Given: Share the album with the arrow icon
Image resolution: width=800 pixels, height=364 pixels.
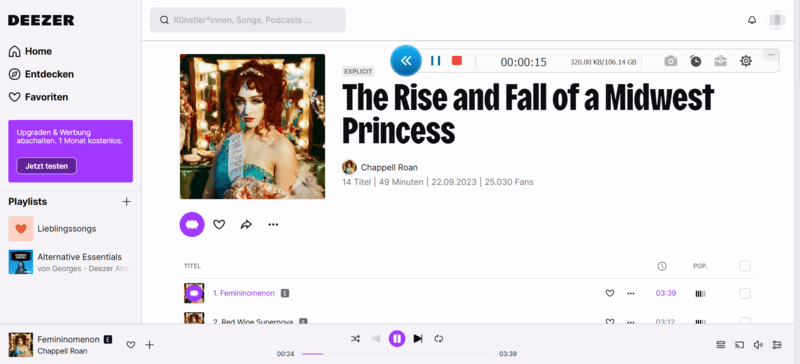Looking at the screenshot, I should [x=246, y=225].
